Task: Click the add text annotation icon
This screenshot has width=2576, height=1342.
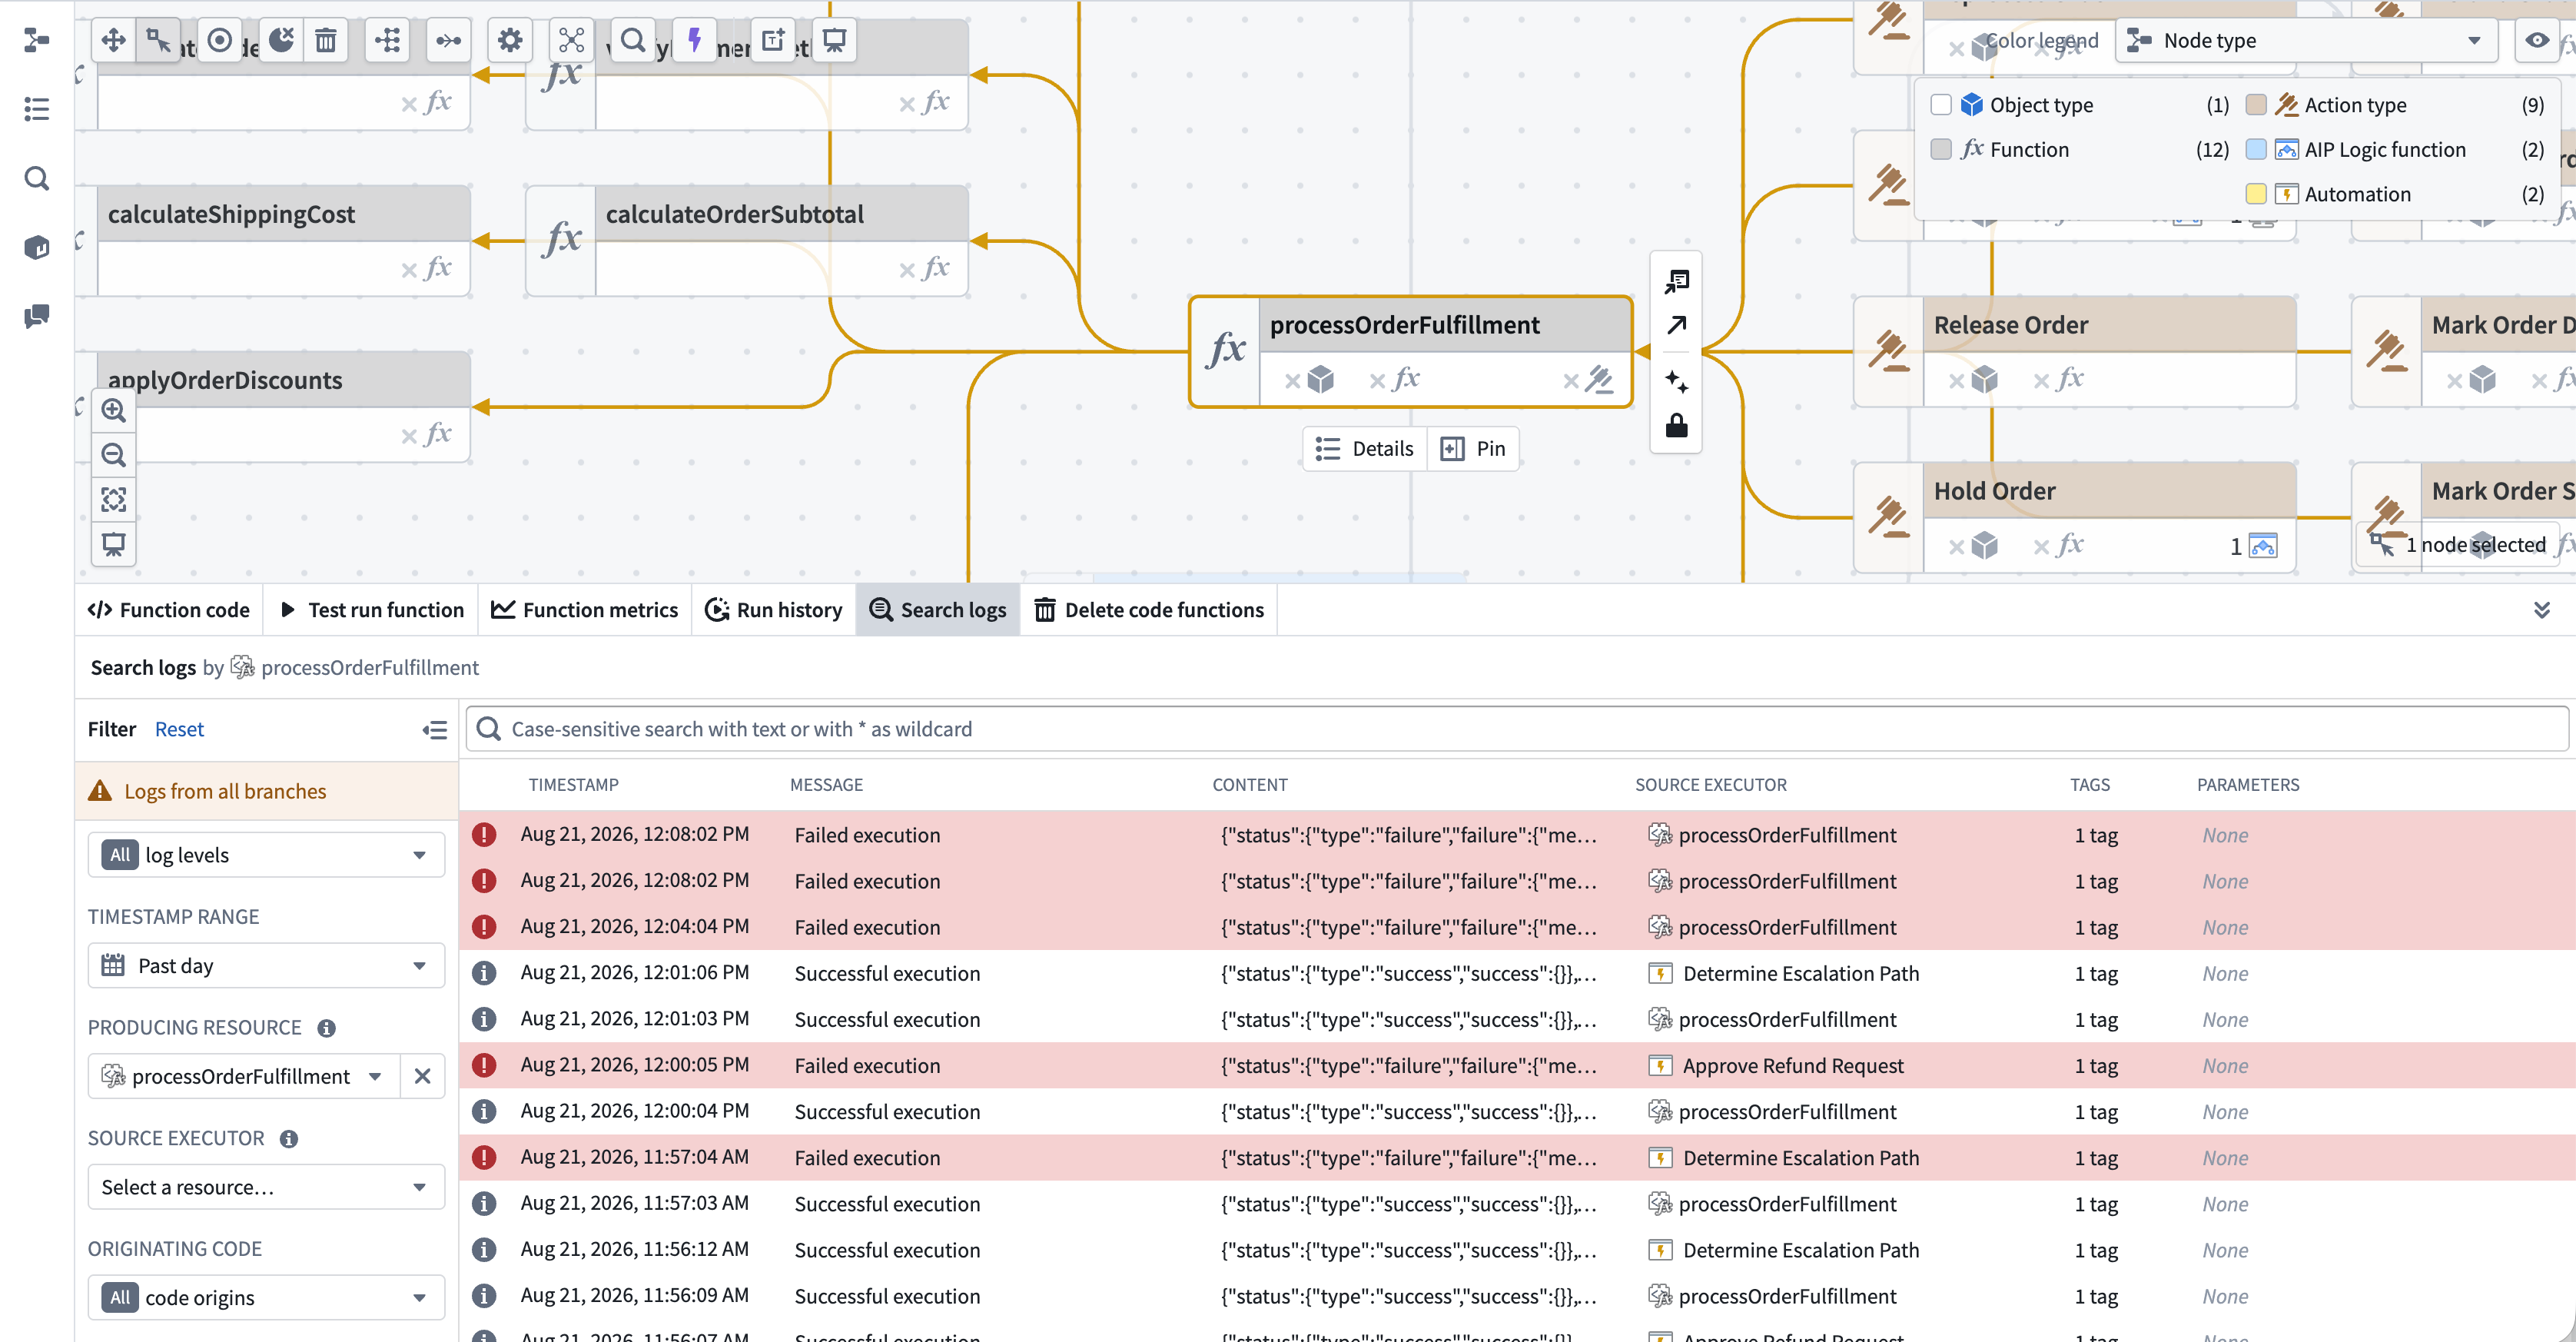Action: point(773,41)
